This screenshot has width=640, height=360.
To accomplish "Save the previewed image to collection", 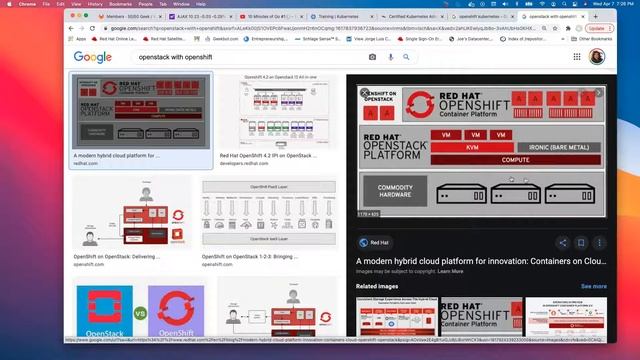I will [581, 243].
